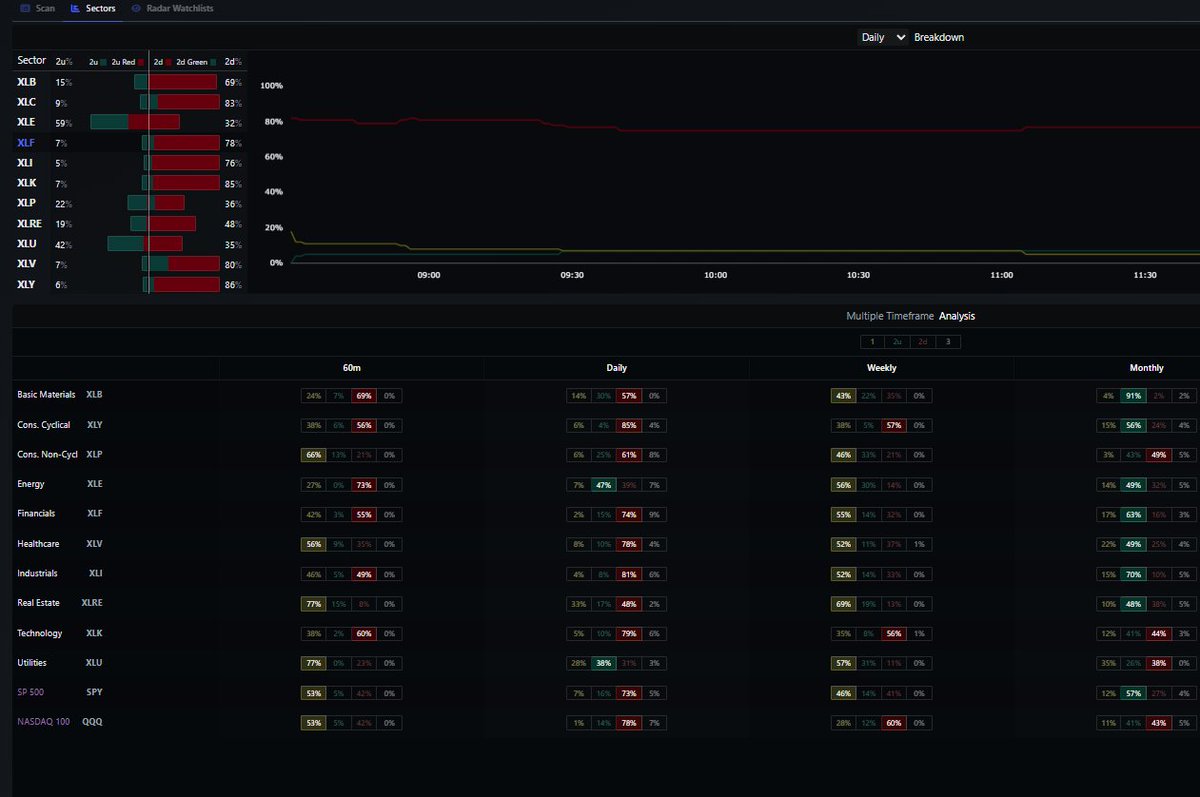Click the 2u green legend square
1200x797 pixels.
(104, 61)
